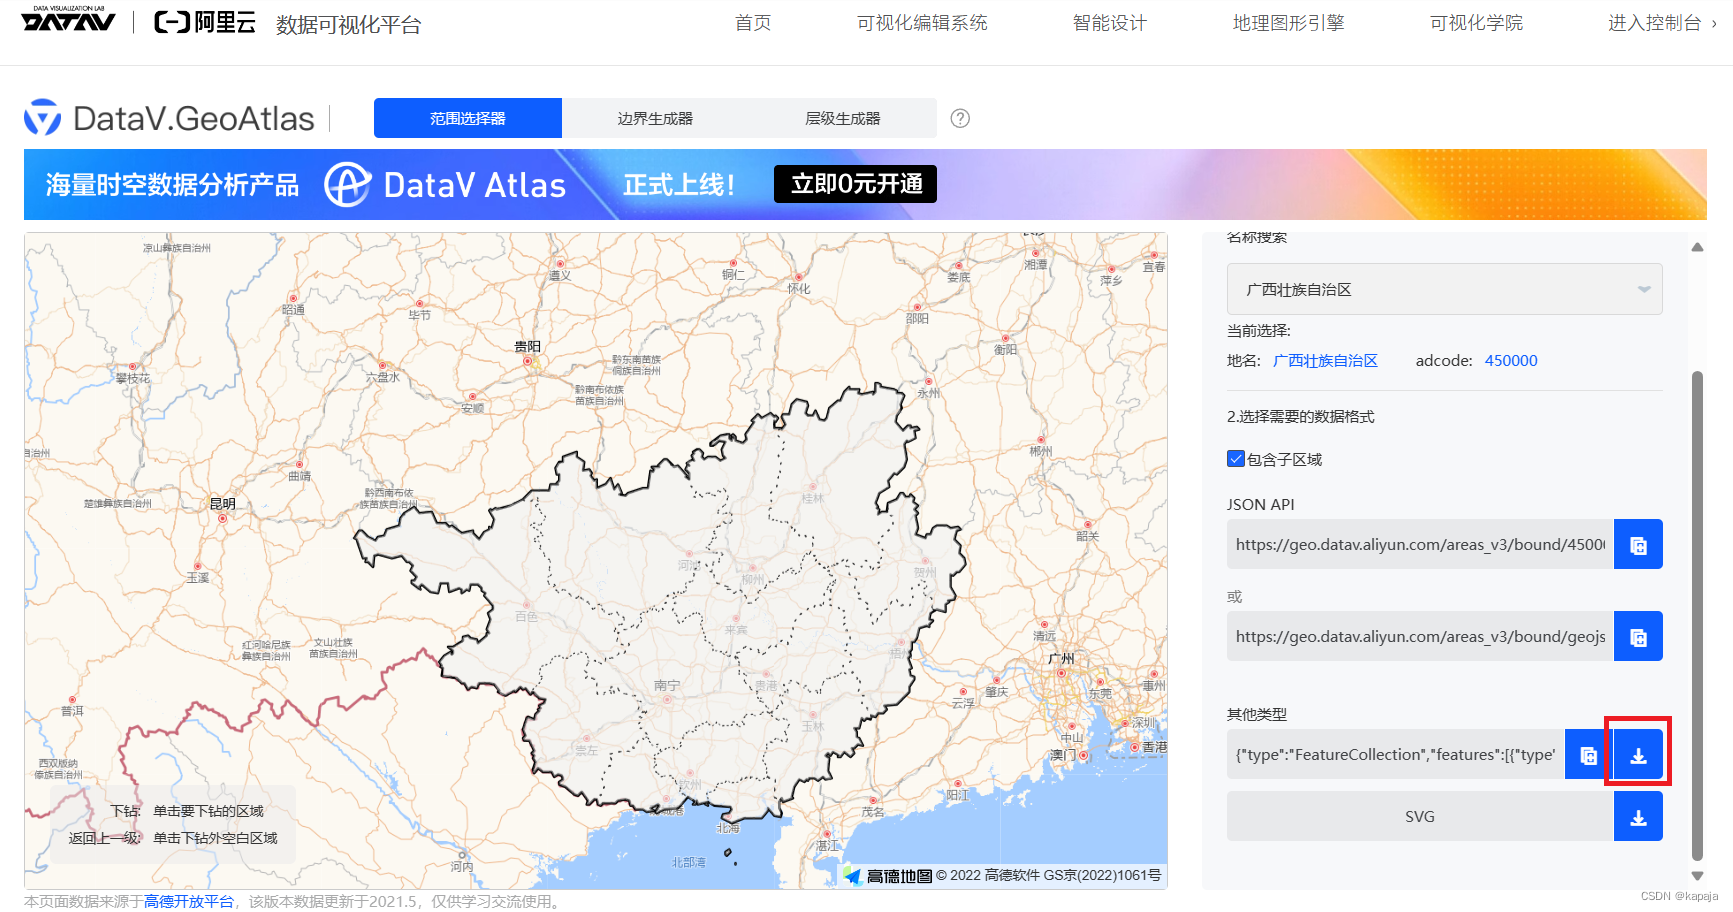Image resolution: width=1733 pixels, height=912 pixels.
Task: Click the JSON API label
Action: (1260, 504)
